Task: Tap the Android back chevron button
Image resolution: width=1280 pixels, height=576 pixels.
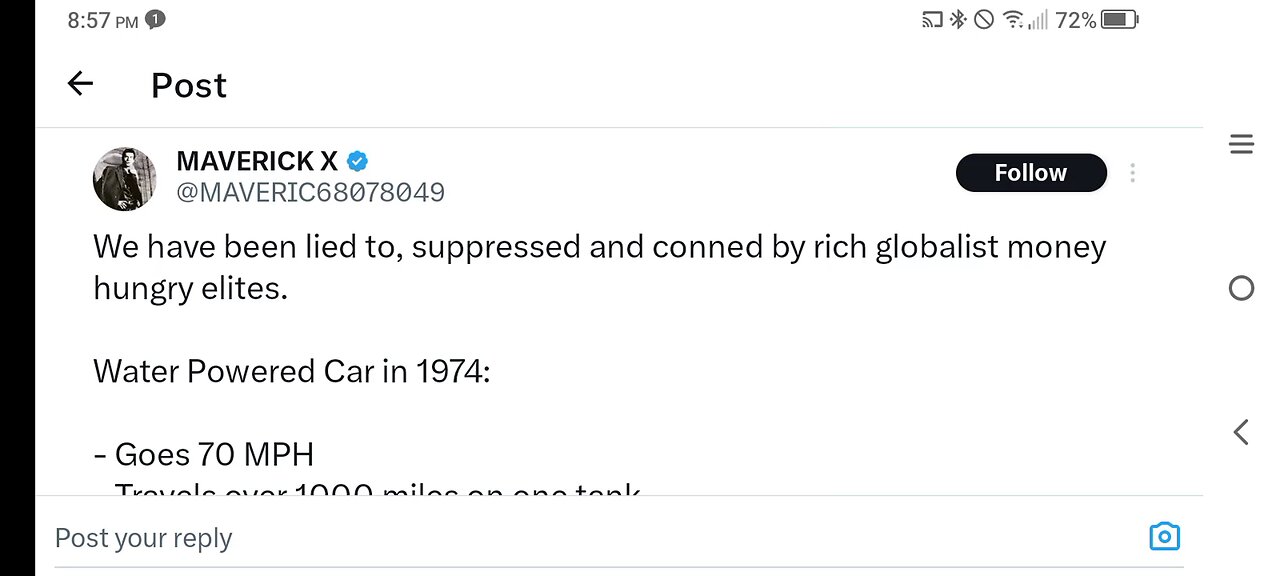Action: pos(1241,432)
